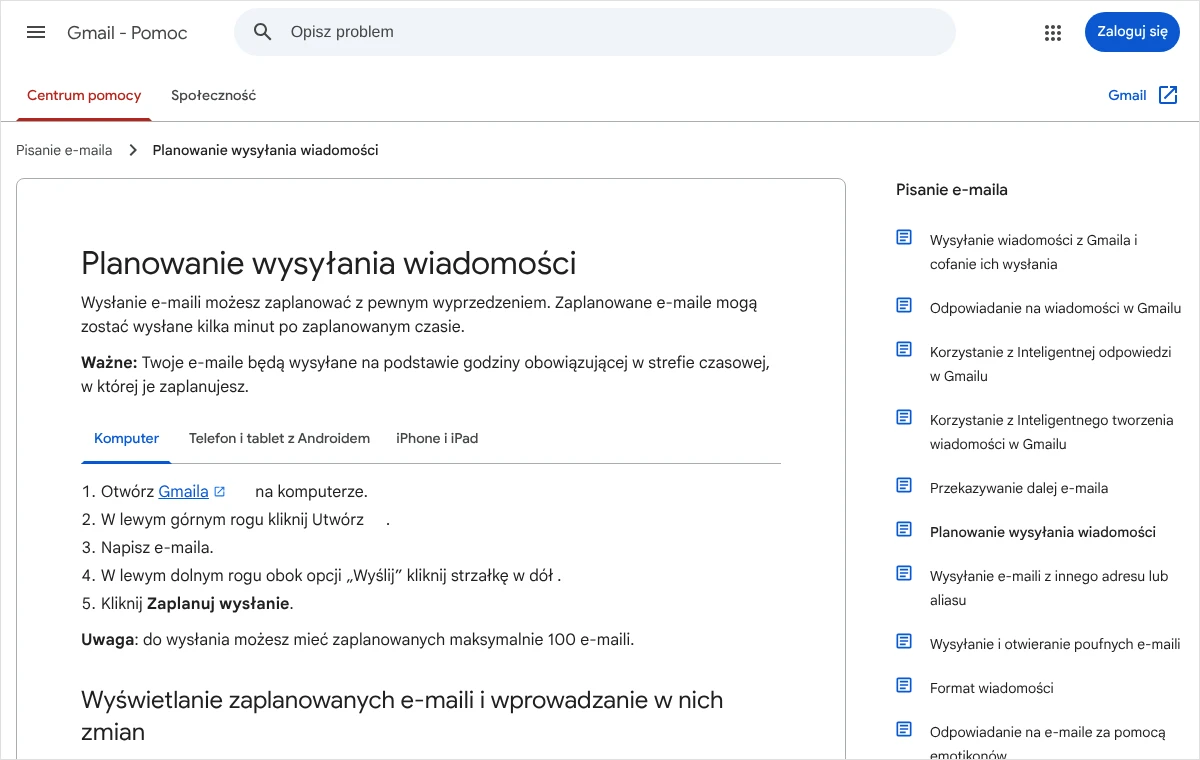This screenshot has height=760, width=1200.
Task: Click document icon beside sidebar Planowanie wysyłania wiadomości
Action: 904,529
